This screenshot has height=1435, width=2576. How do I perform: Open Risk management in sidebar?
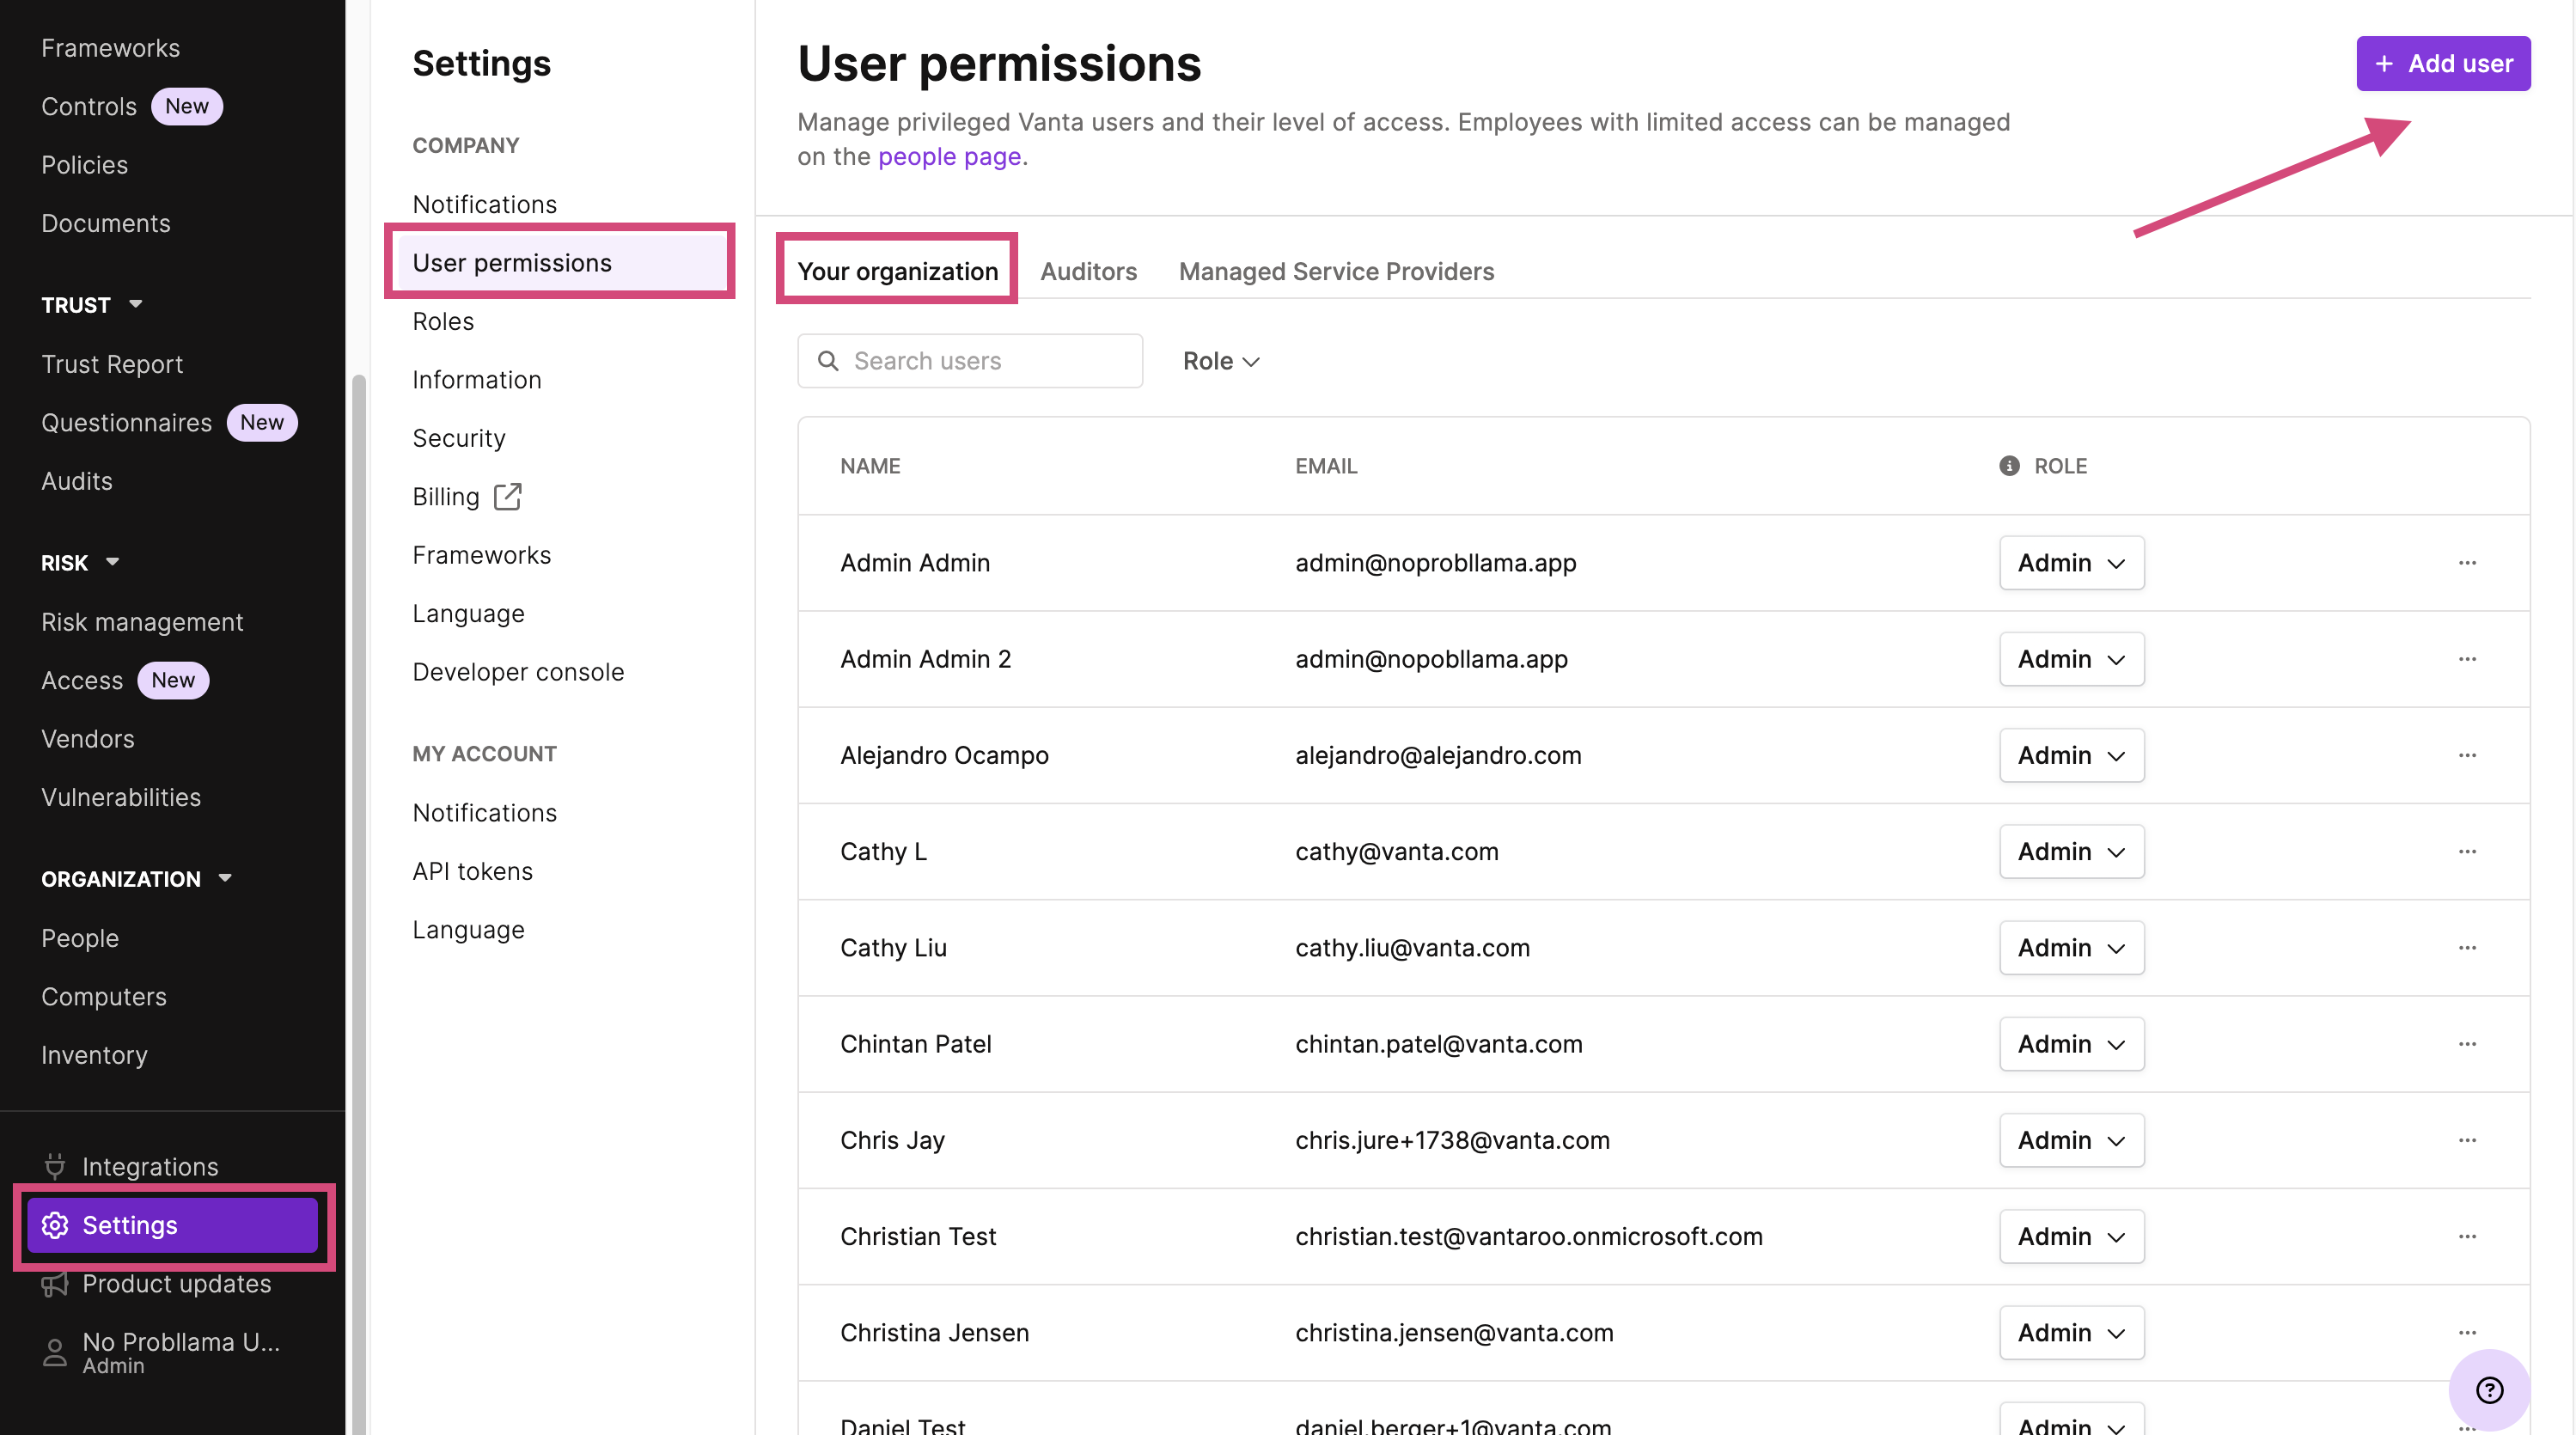tap(142, 622)
